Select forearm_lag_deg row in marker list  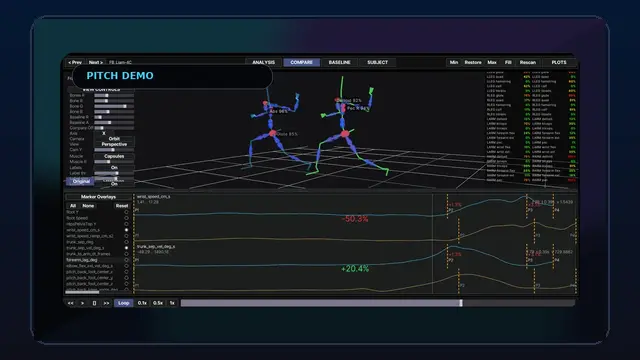98,260
